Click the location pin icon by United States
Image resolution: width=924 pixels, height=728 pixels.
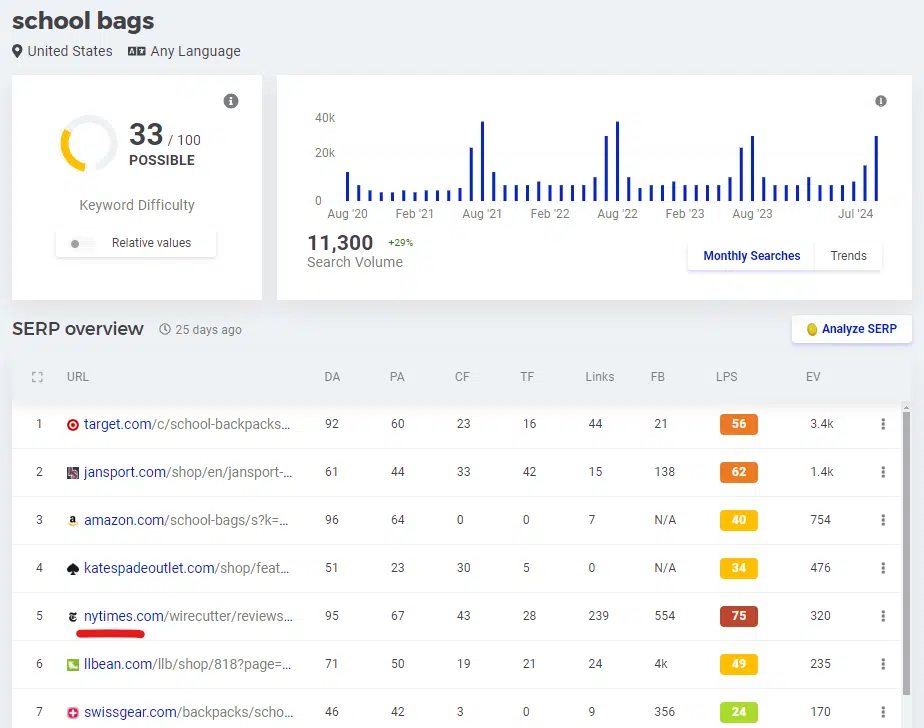[x=17, y=51]
